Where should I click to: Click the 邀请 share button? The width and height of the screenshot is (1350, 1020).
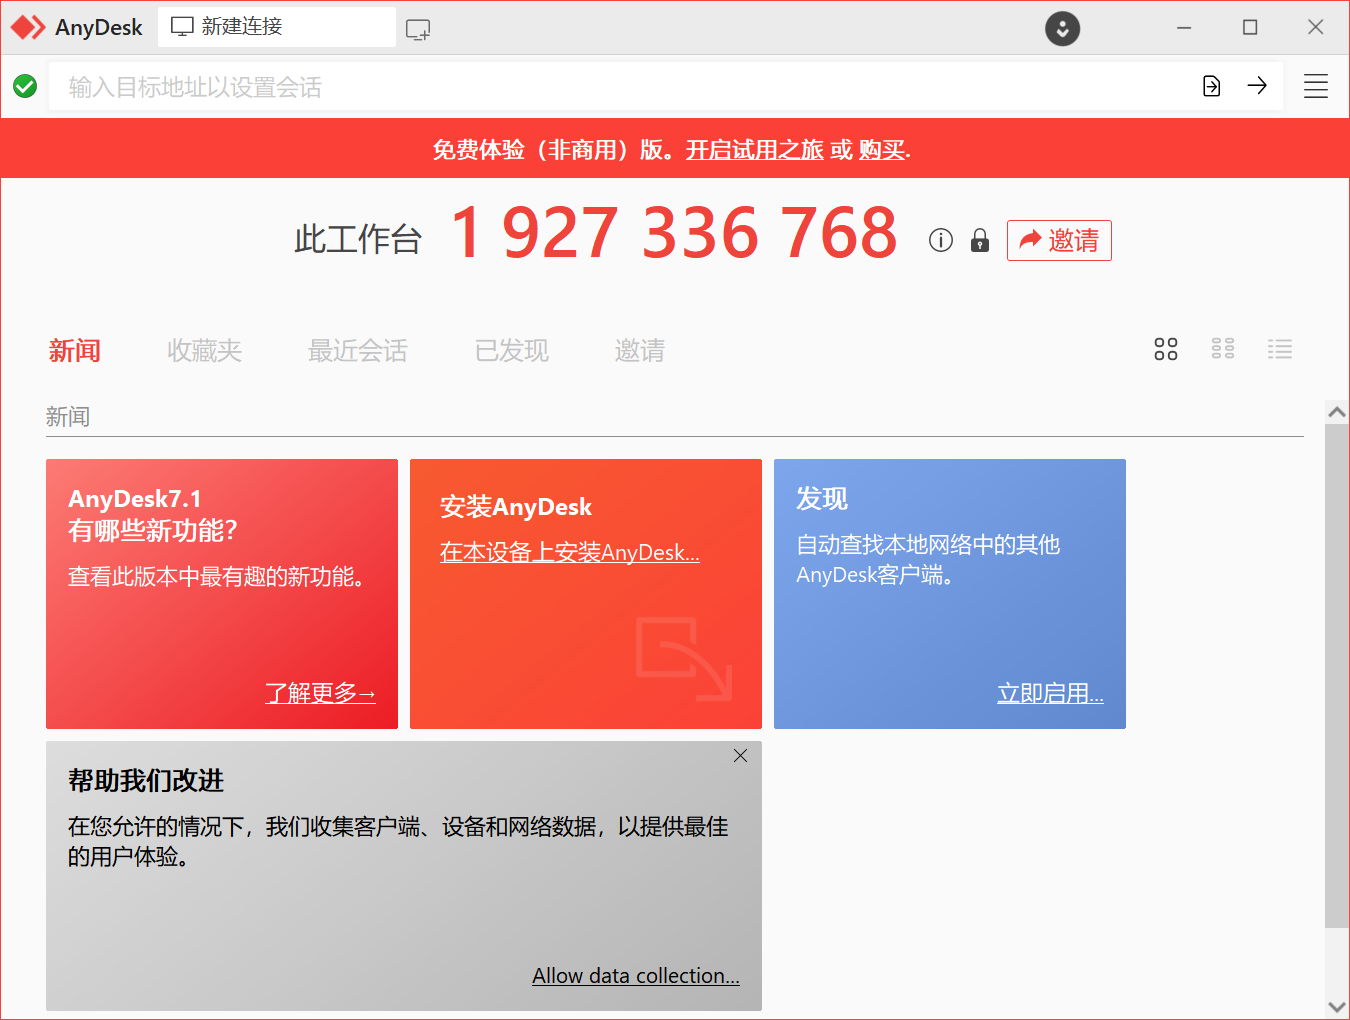pos(1059,240)
